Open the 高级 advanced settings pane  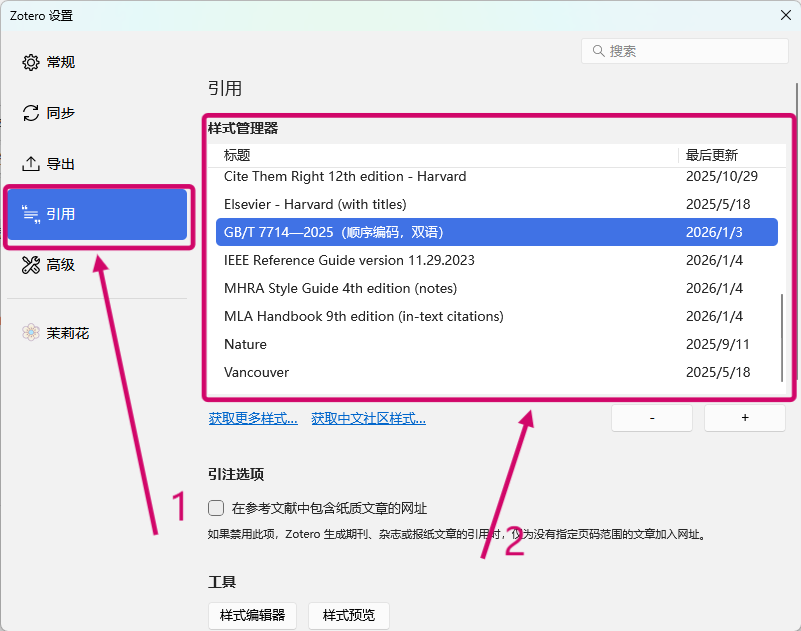[x=97, y=265]
